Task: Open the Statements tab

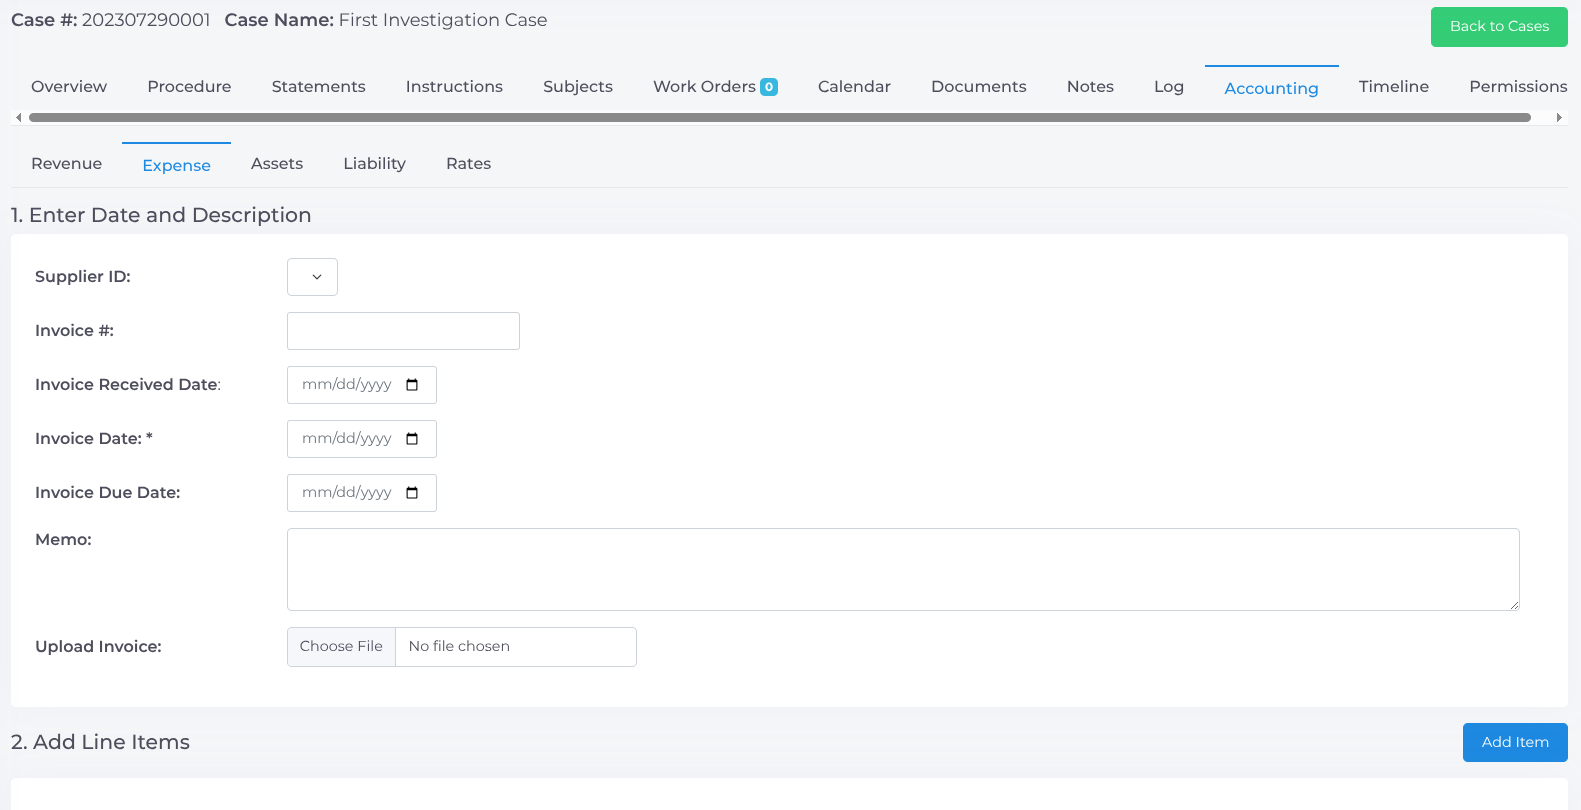Action: tap(318, 87)
